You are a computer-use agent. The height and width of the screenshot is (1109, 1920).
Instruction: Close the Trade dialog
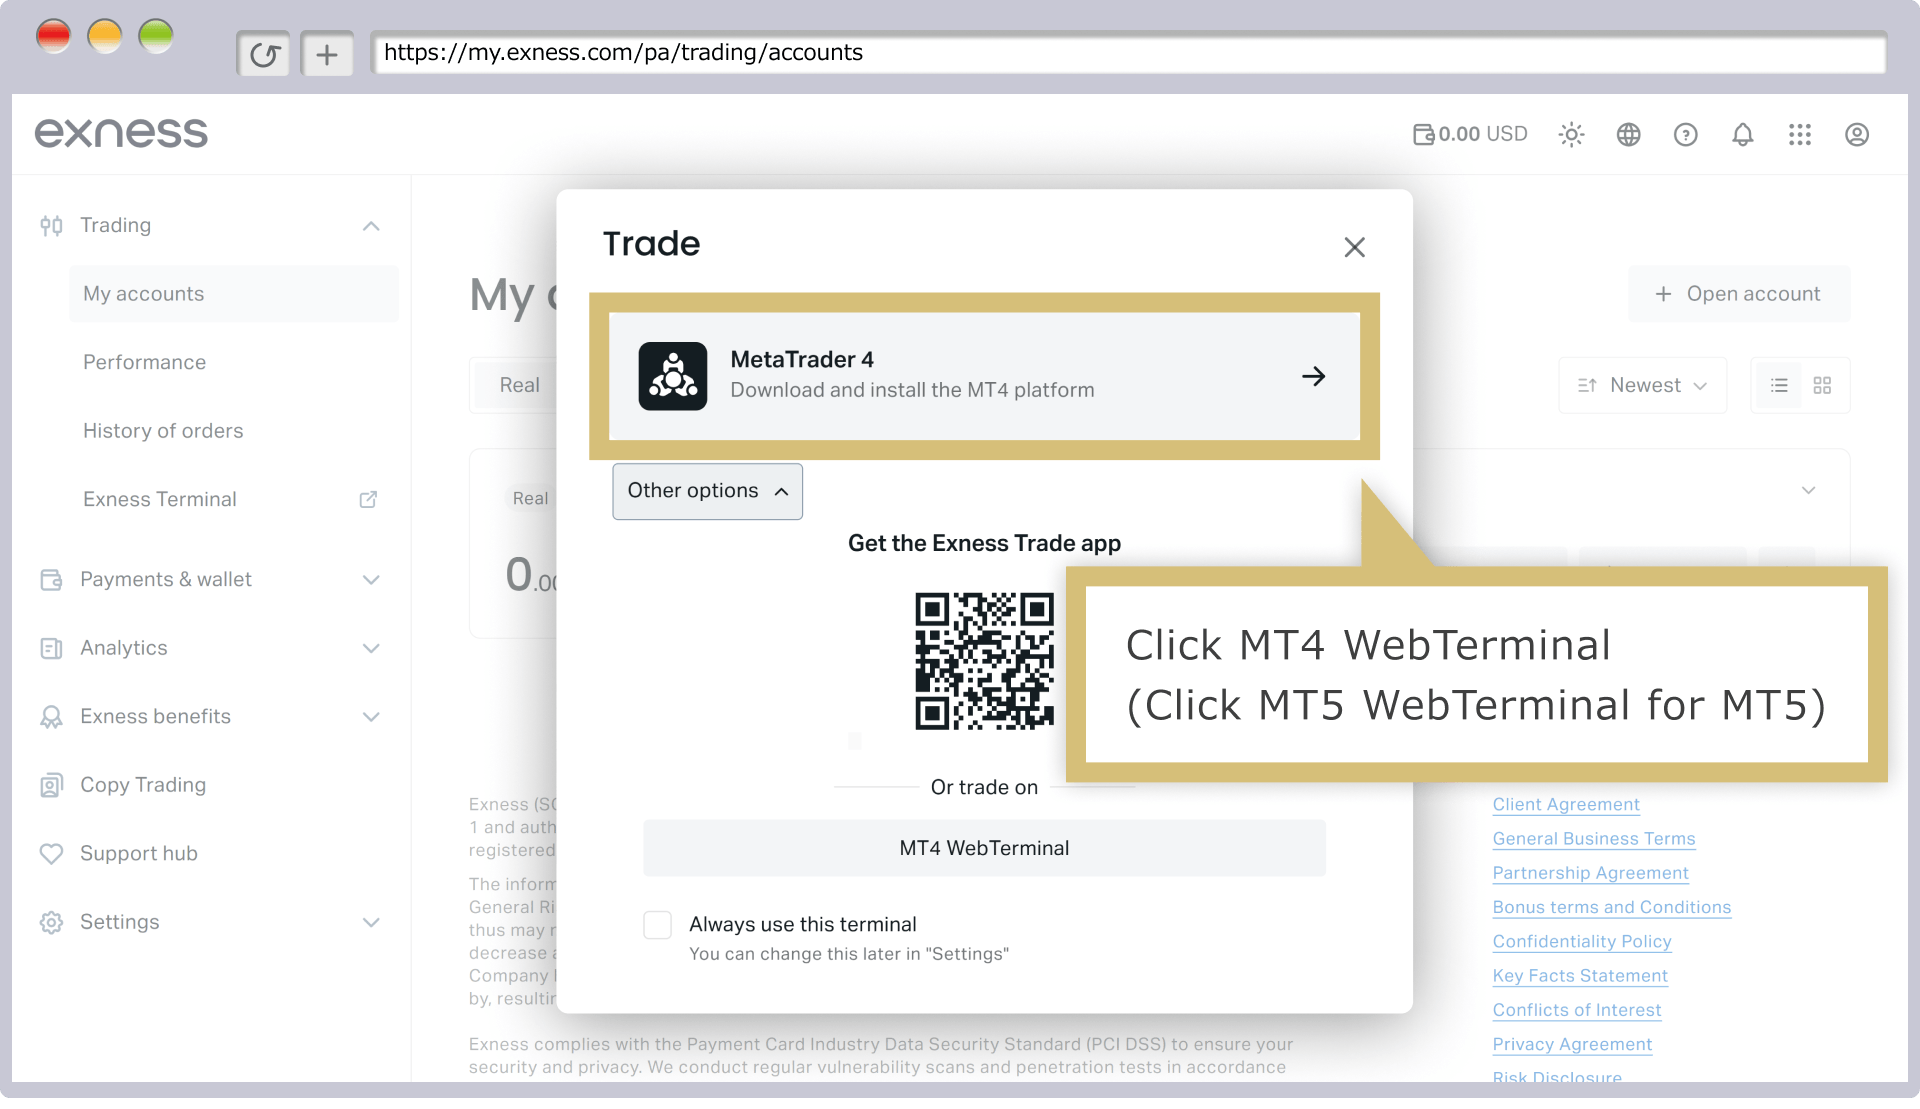(x=1354, y=247)
